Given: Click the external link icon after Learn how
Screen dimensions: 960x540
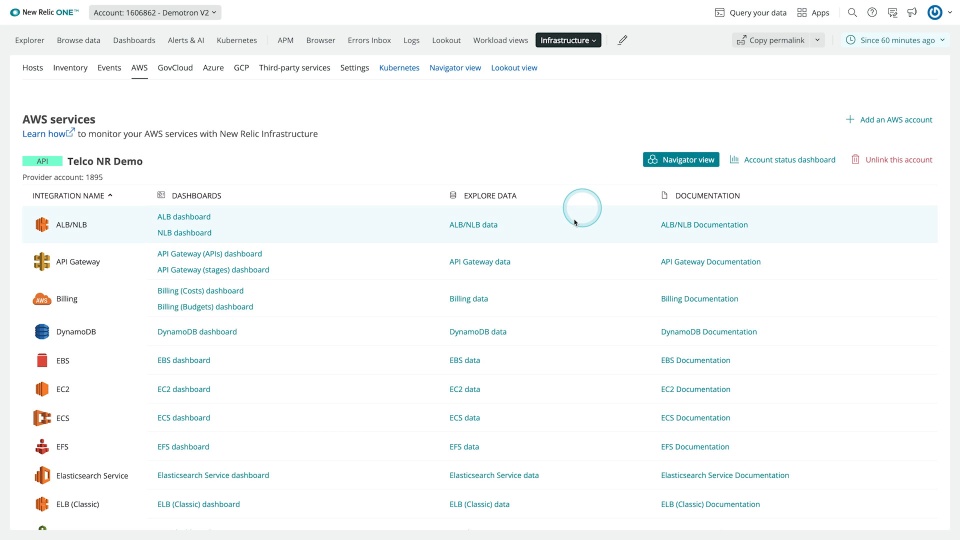Looking at the screenshot, I should pos(70,132).
